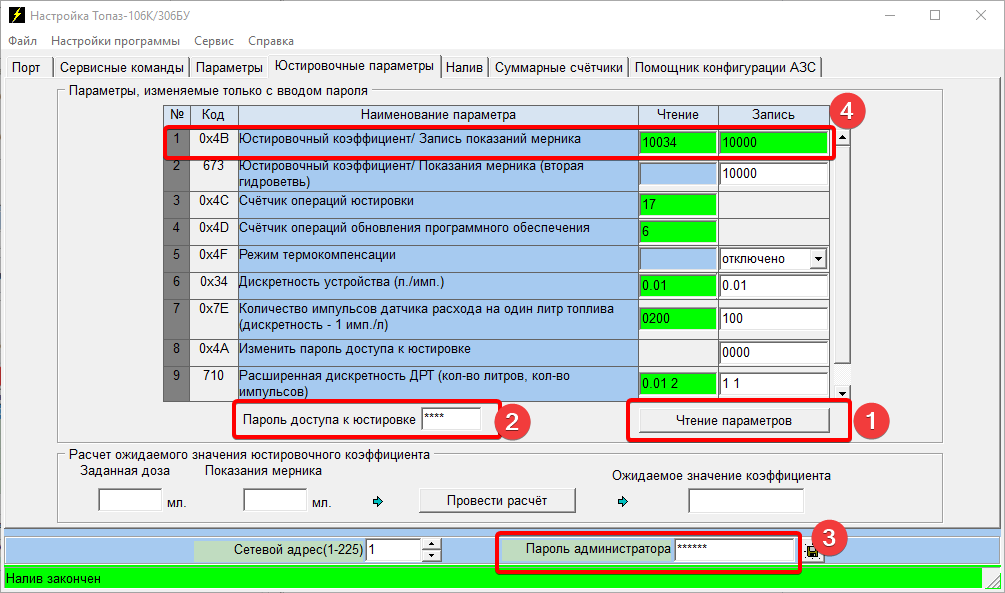Click the Чтение value 17 for Счётчик операций юстировки

[x=678, y=205]
